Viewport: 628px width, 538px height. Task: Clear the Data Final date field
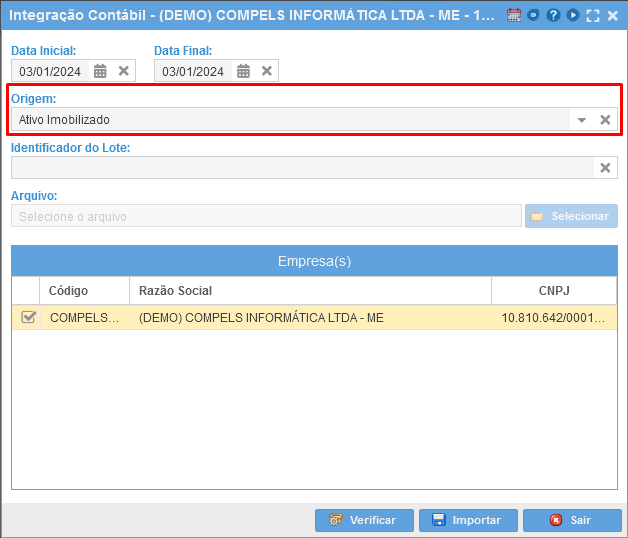(267, 71)
